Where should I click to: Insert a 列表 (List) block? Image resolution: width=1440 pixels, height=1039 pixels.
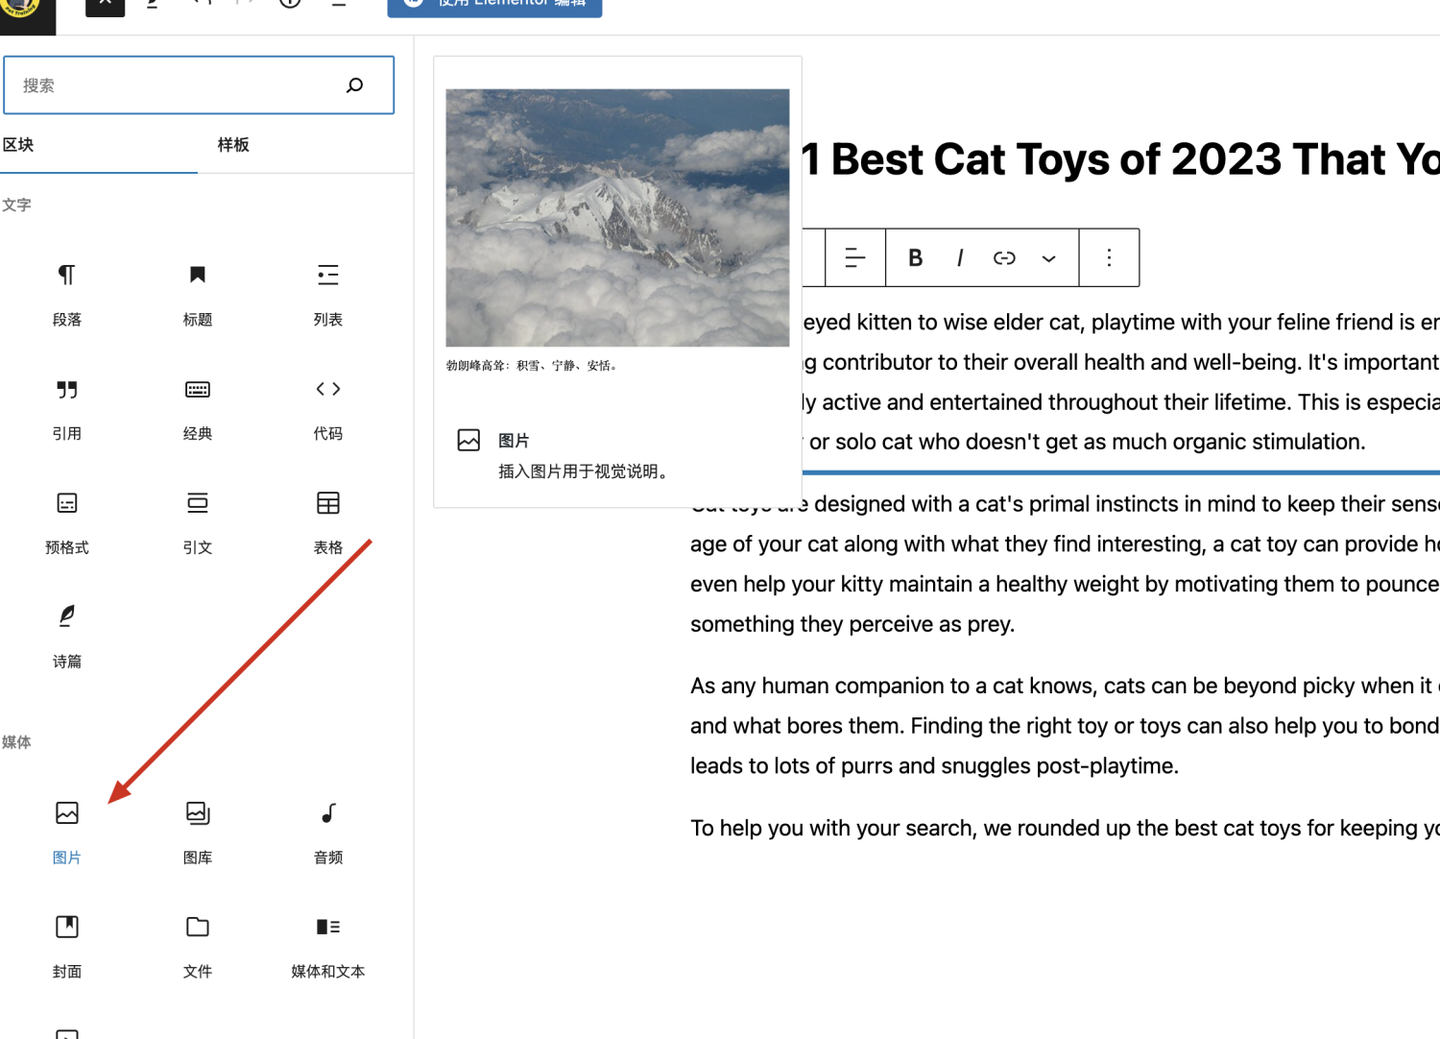click(328, 293)
